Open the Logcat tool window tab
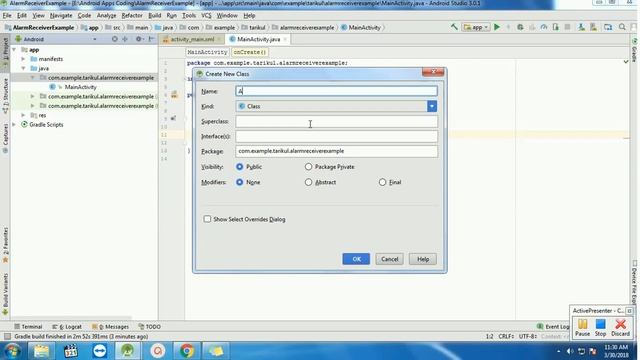The image size is (640, 360). 67,327
